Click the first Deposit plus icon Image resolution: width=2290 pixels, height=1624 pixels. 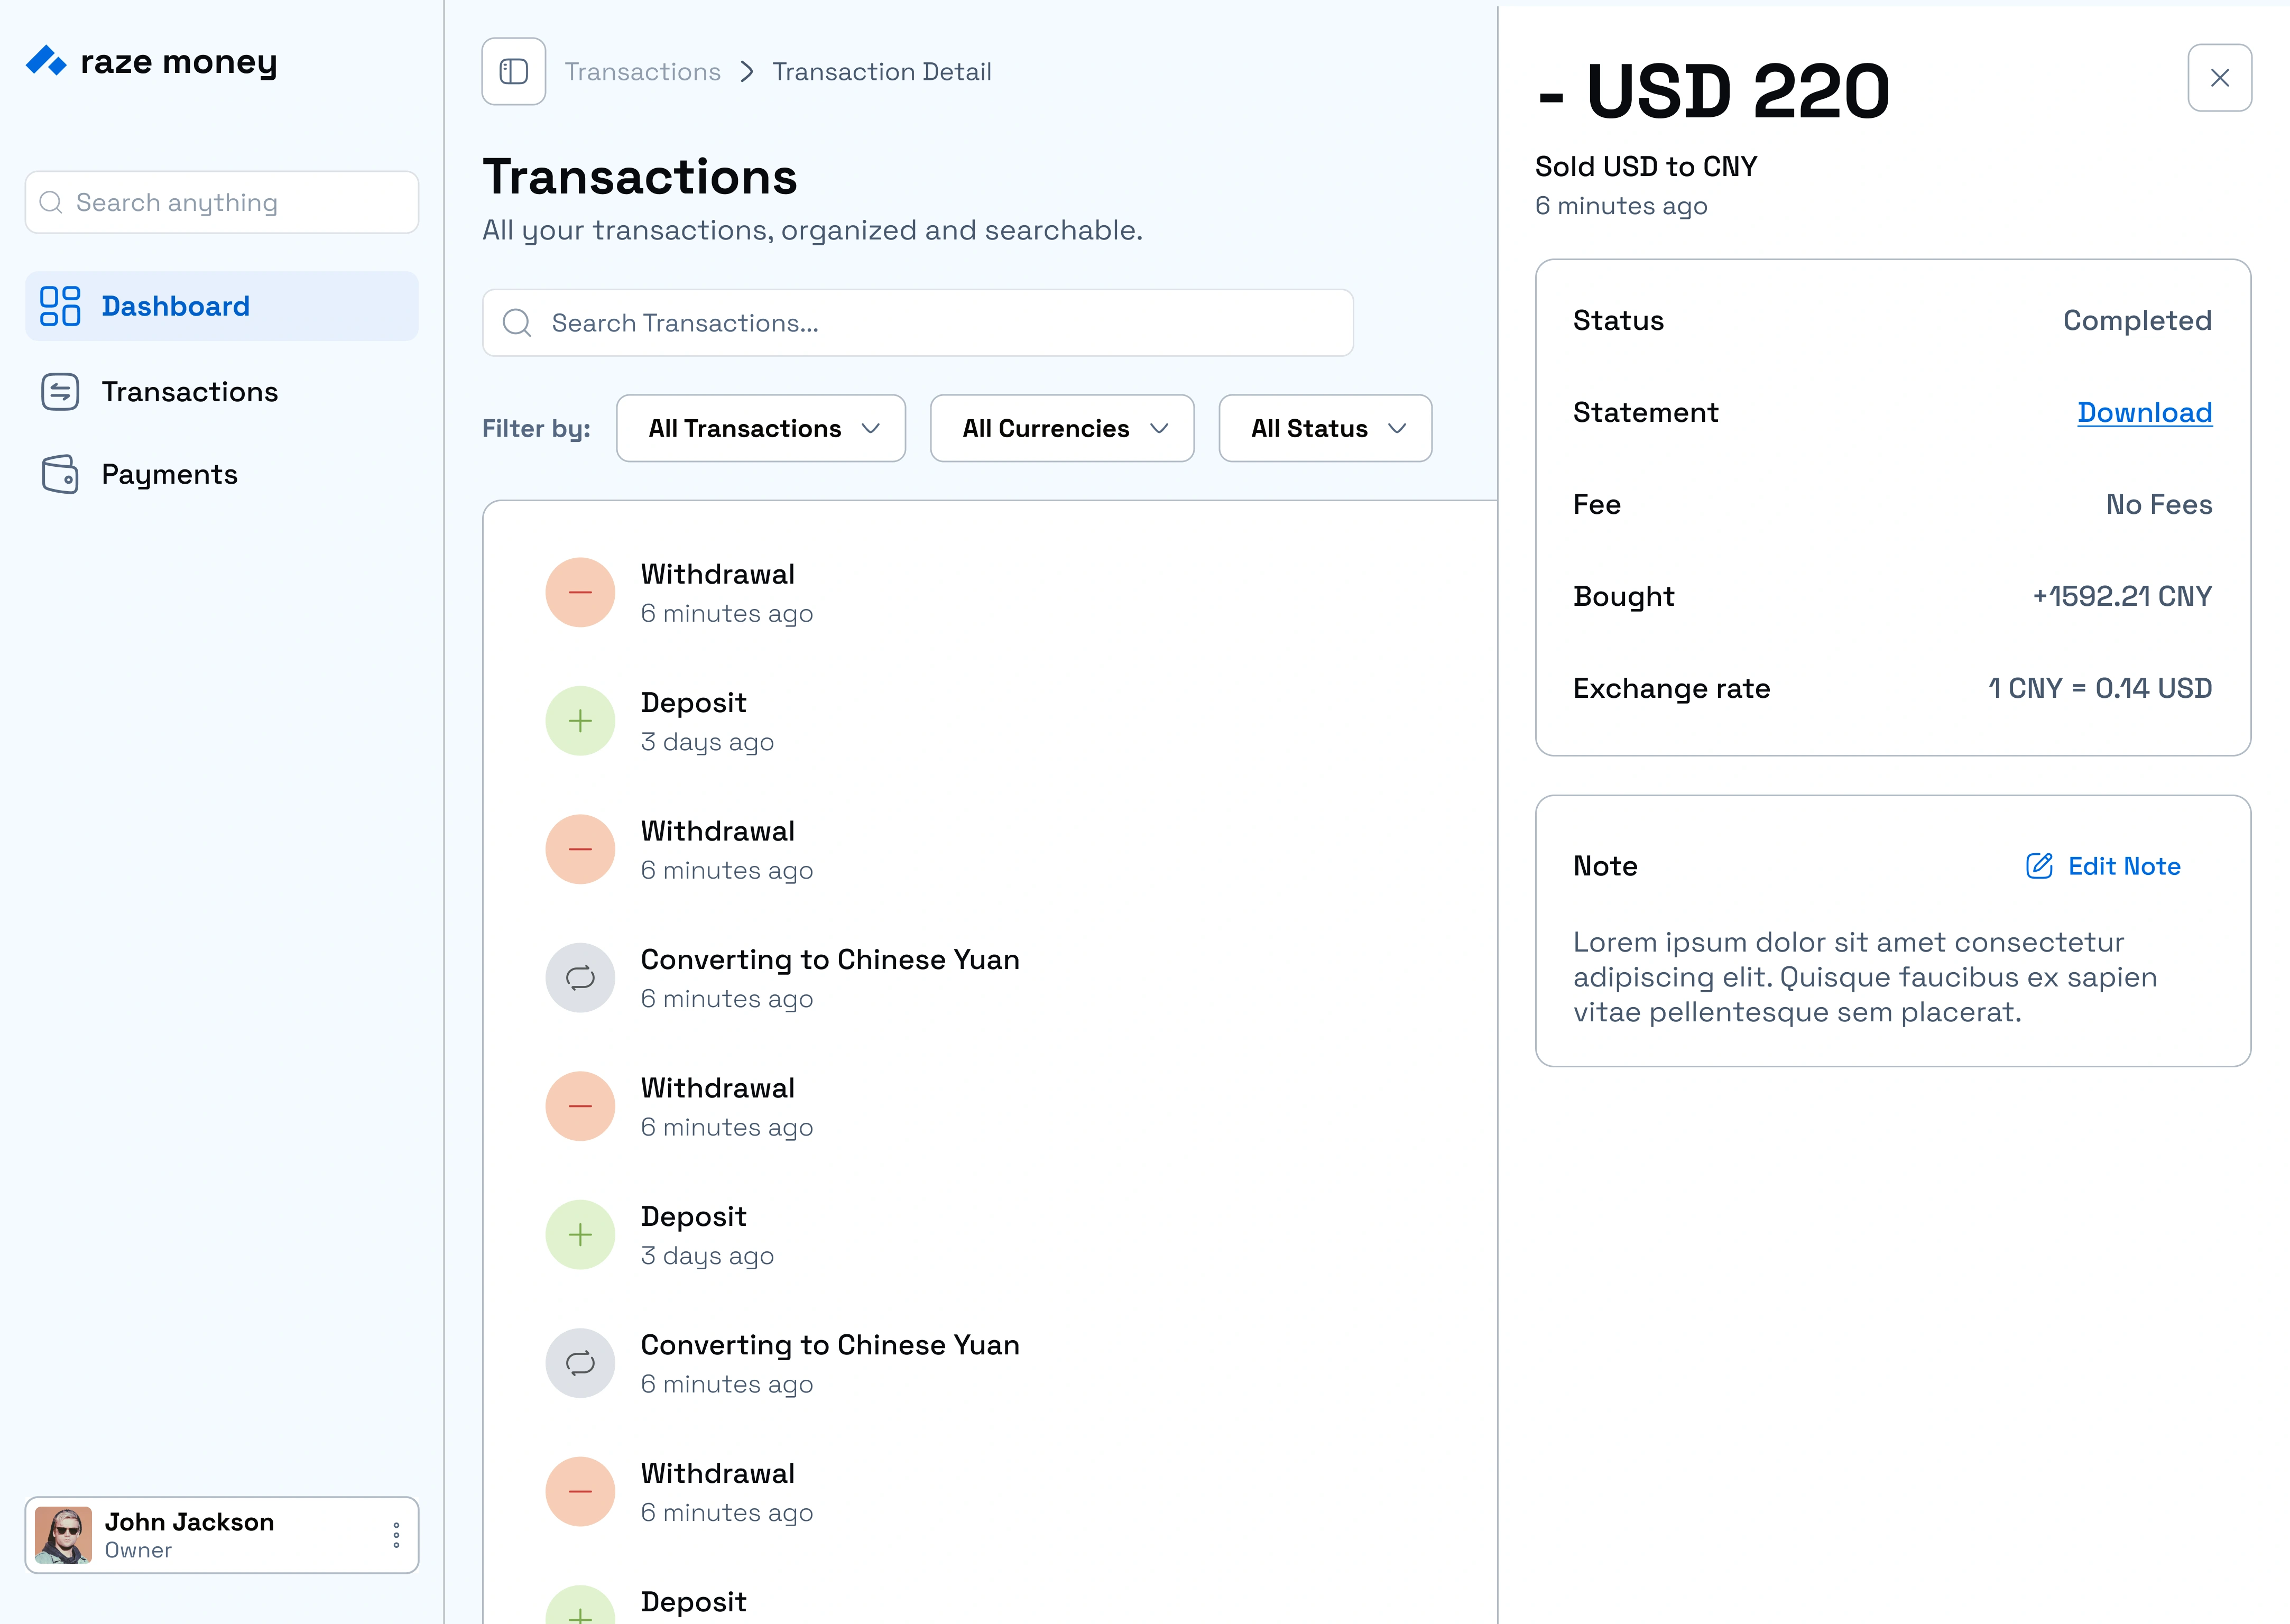coord(579,721)
